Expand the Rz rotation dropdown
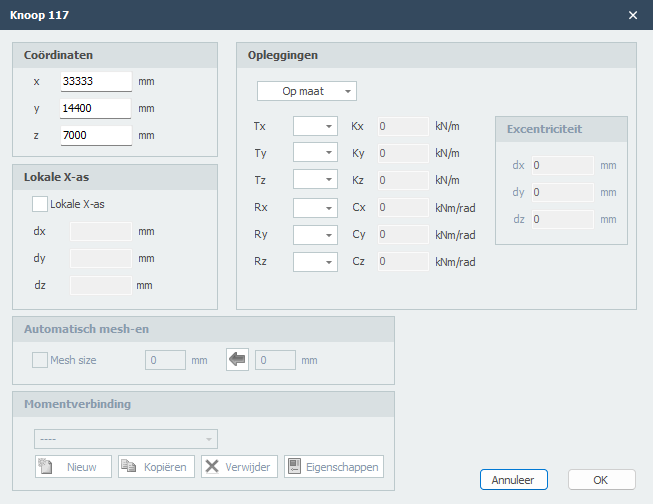The height and width of the screenshot is (504, 653). (315, 262)
